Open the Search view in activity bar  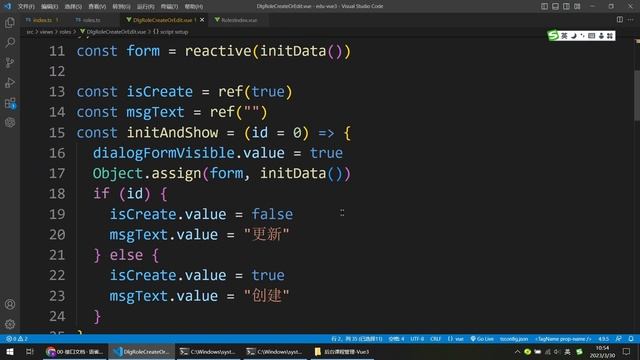(10, 42)
